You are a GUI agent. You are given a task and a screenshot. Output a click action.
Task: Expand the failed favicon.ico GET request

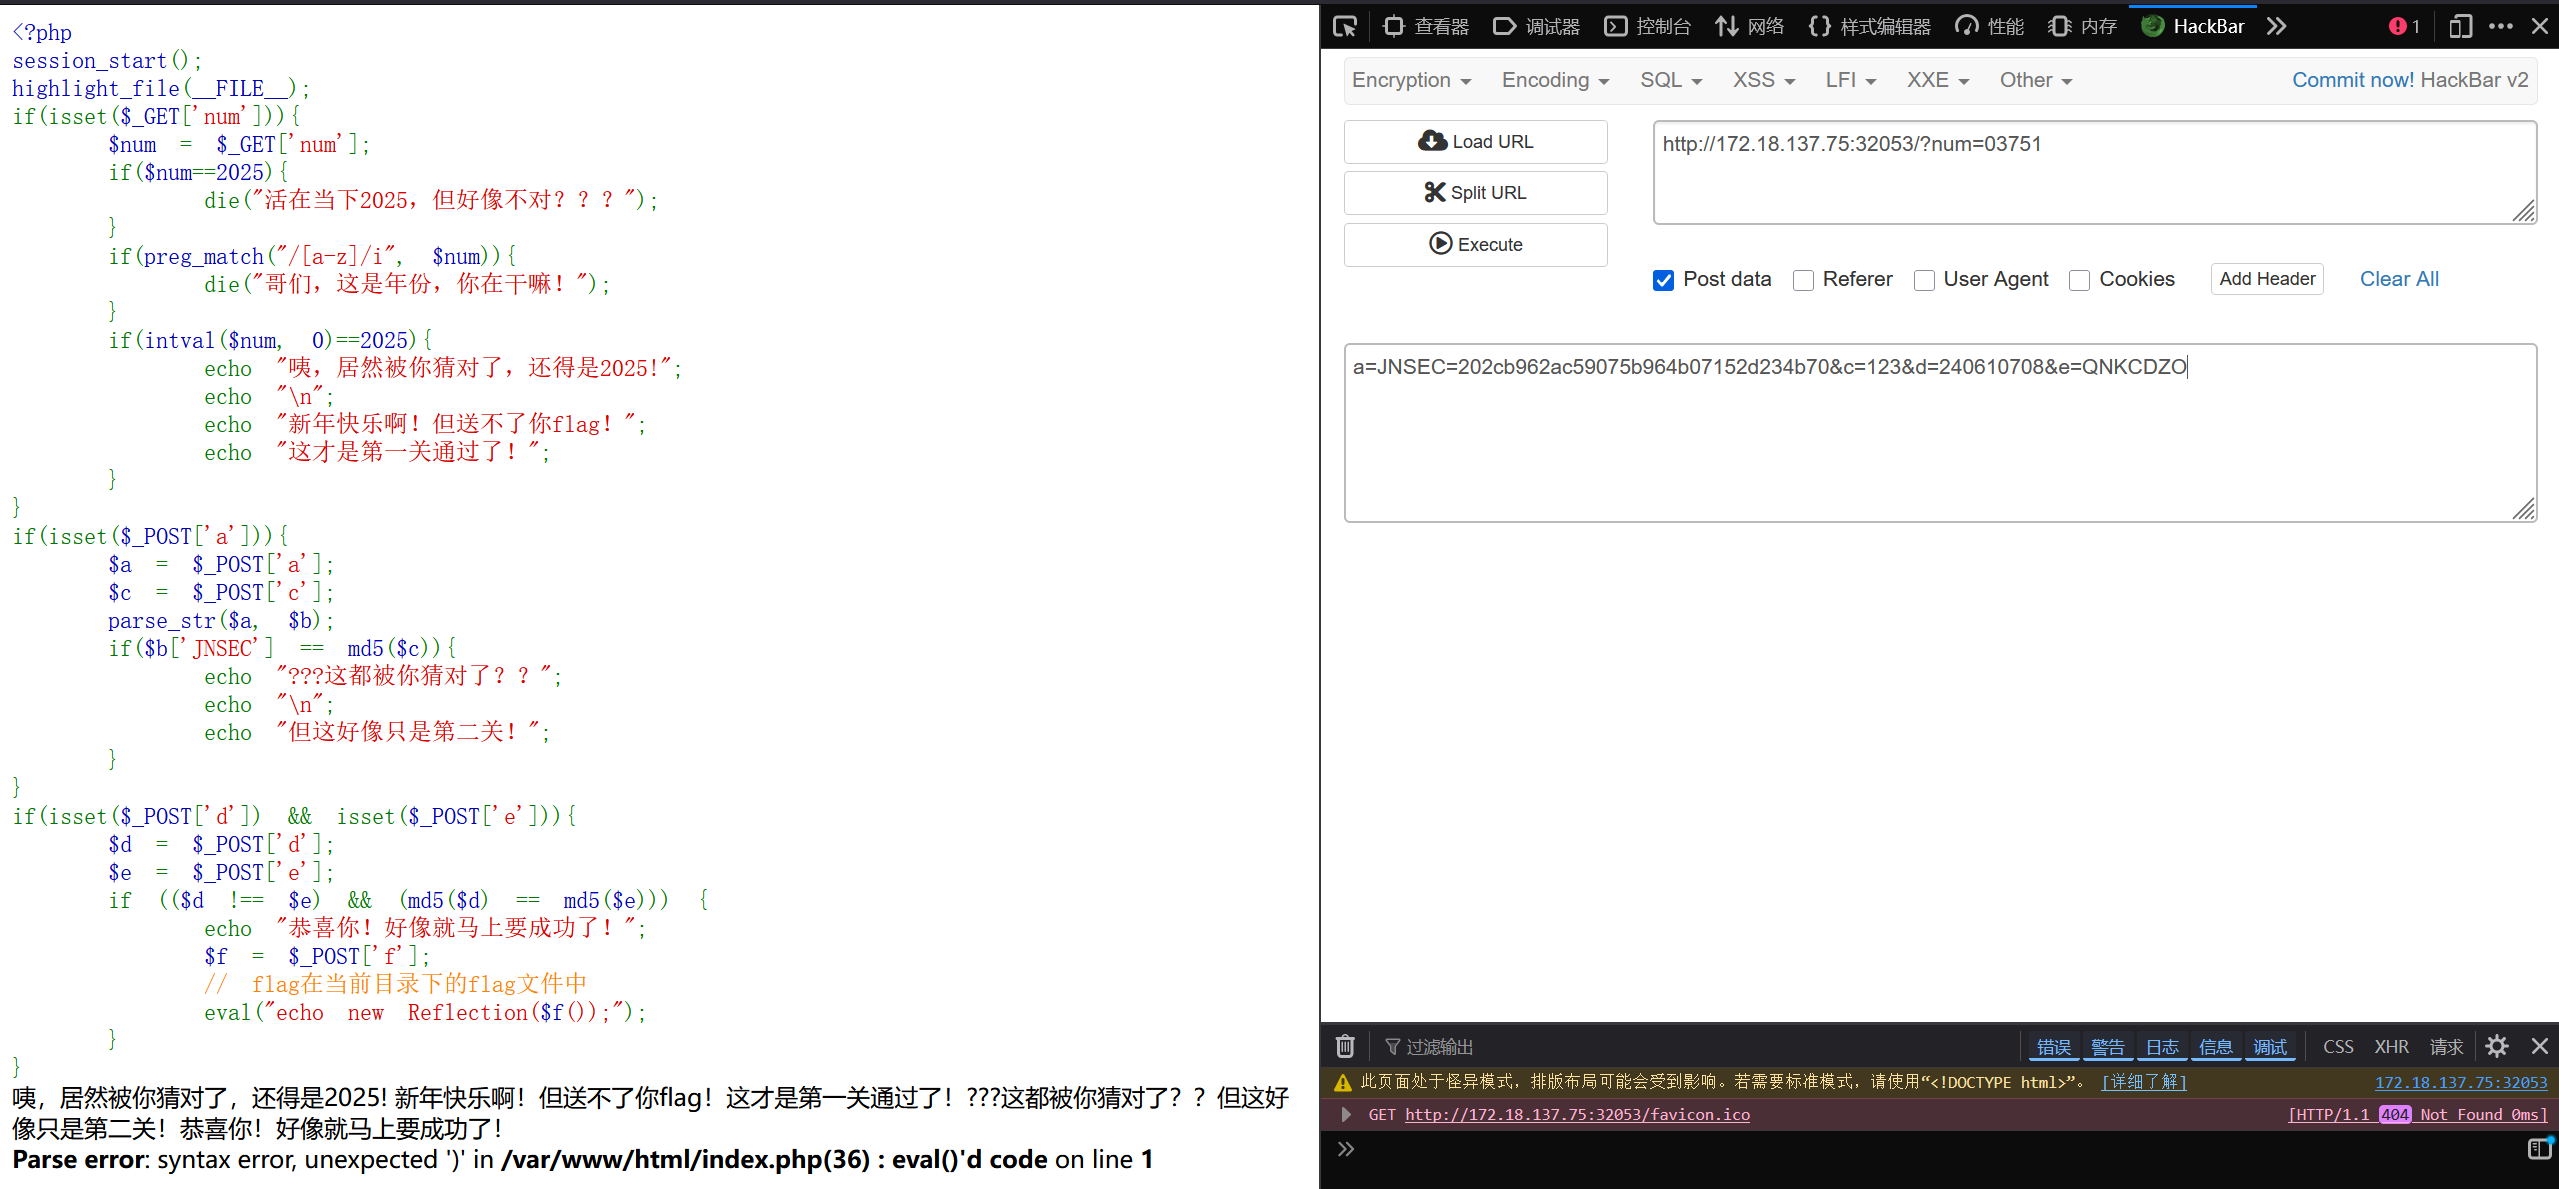point(1346,1114)
